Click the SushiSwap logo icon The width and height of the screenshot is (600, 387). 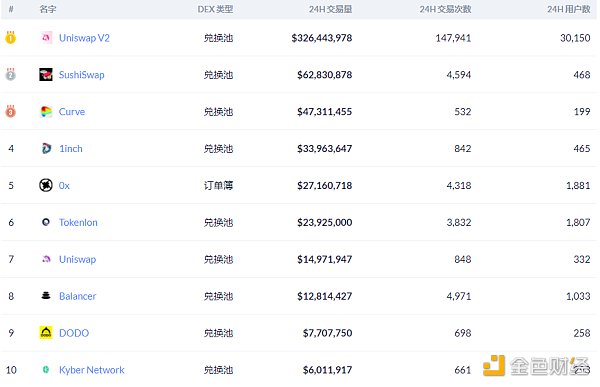[x=46, y=75]
